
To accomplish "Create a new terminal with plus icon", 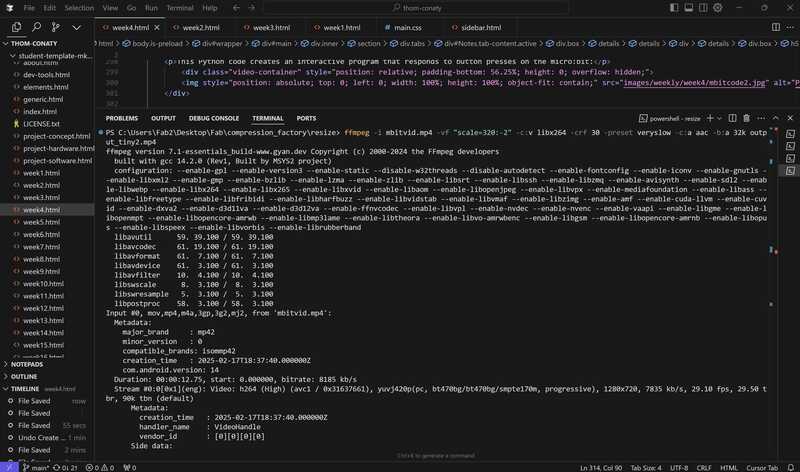I will 710,118.
